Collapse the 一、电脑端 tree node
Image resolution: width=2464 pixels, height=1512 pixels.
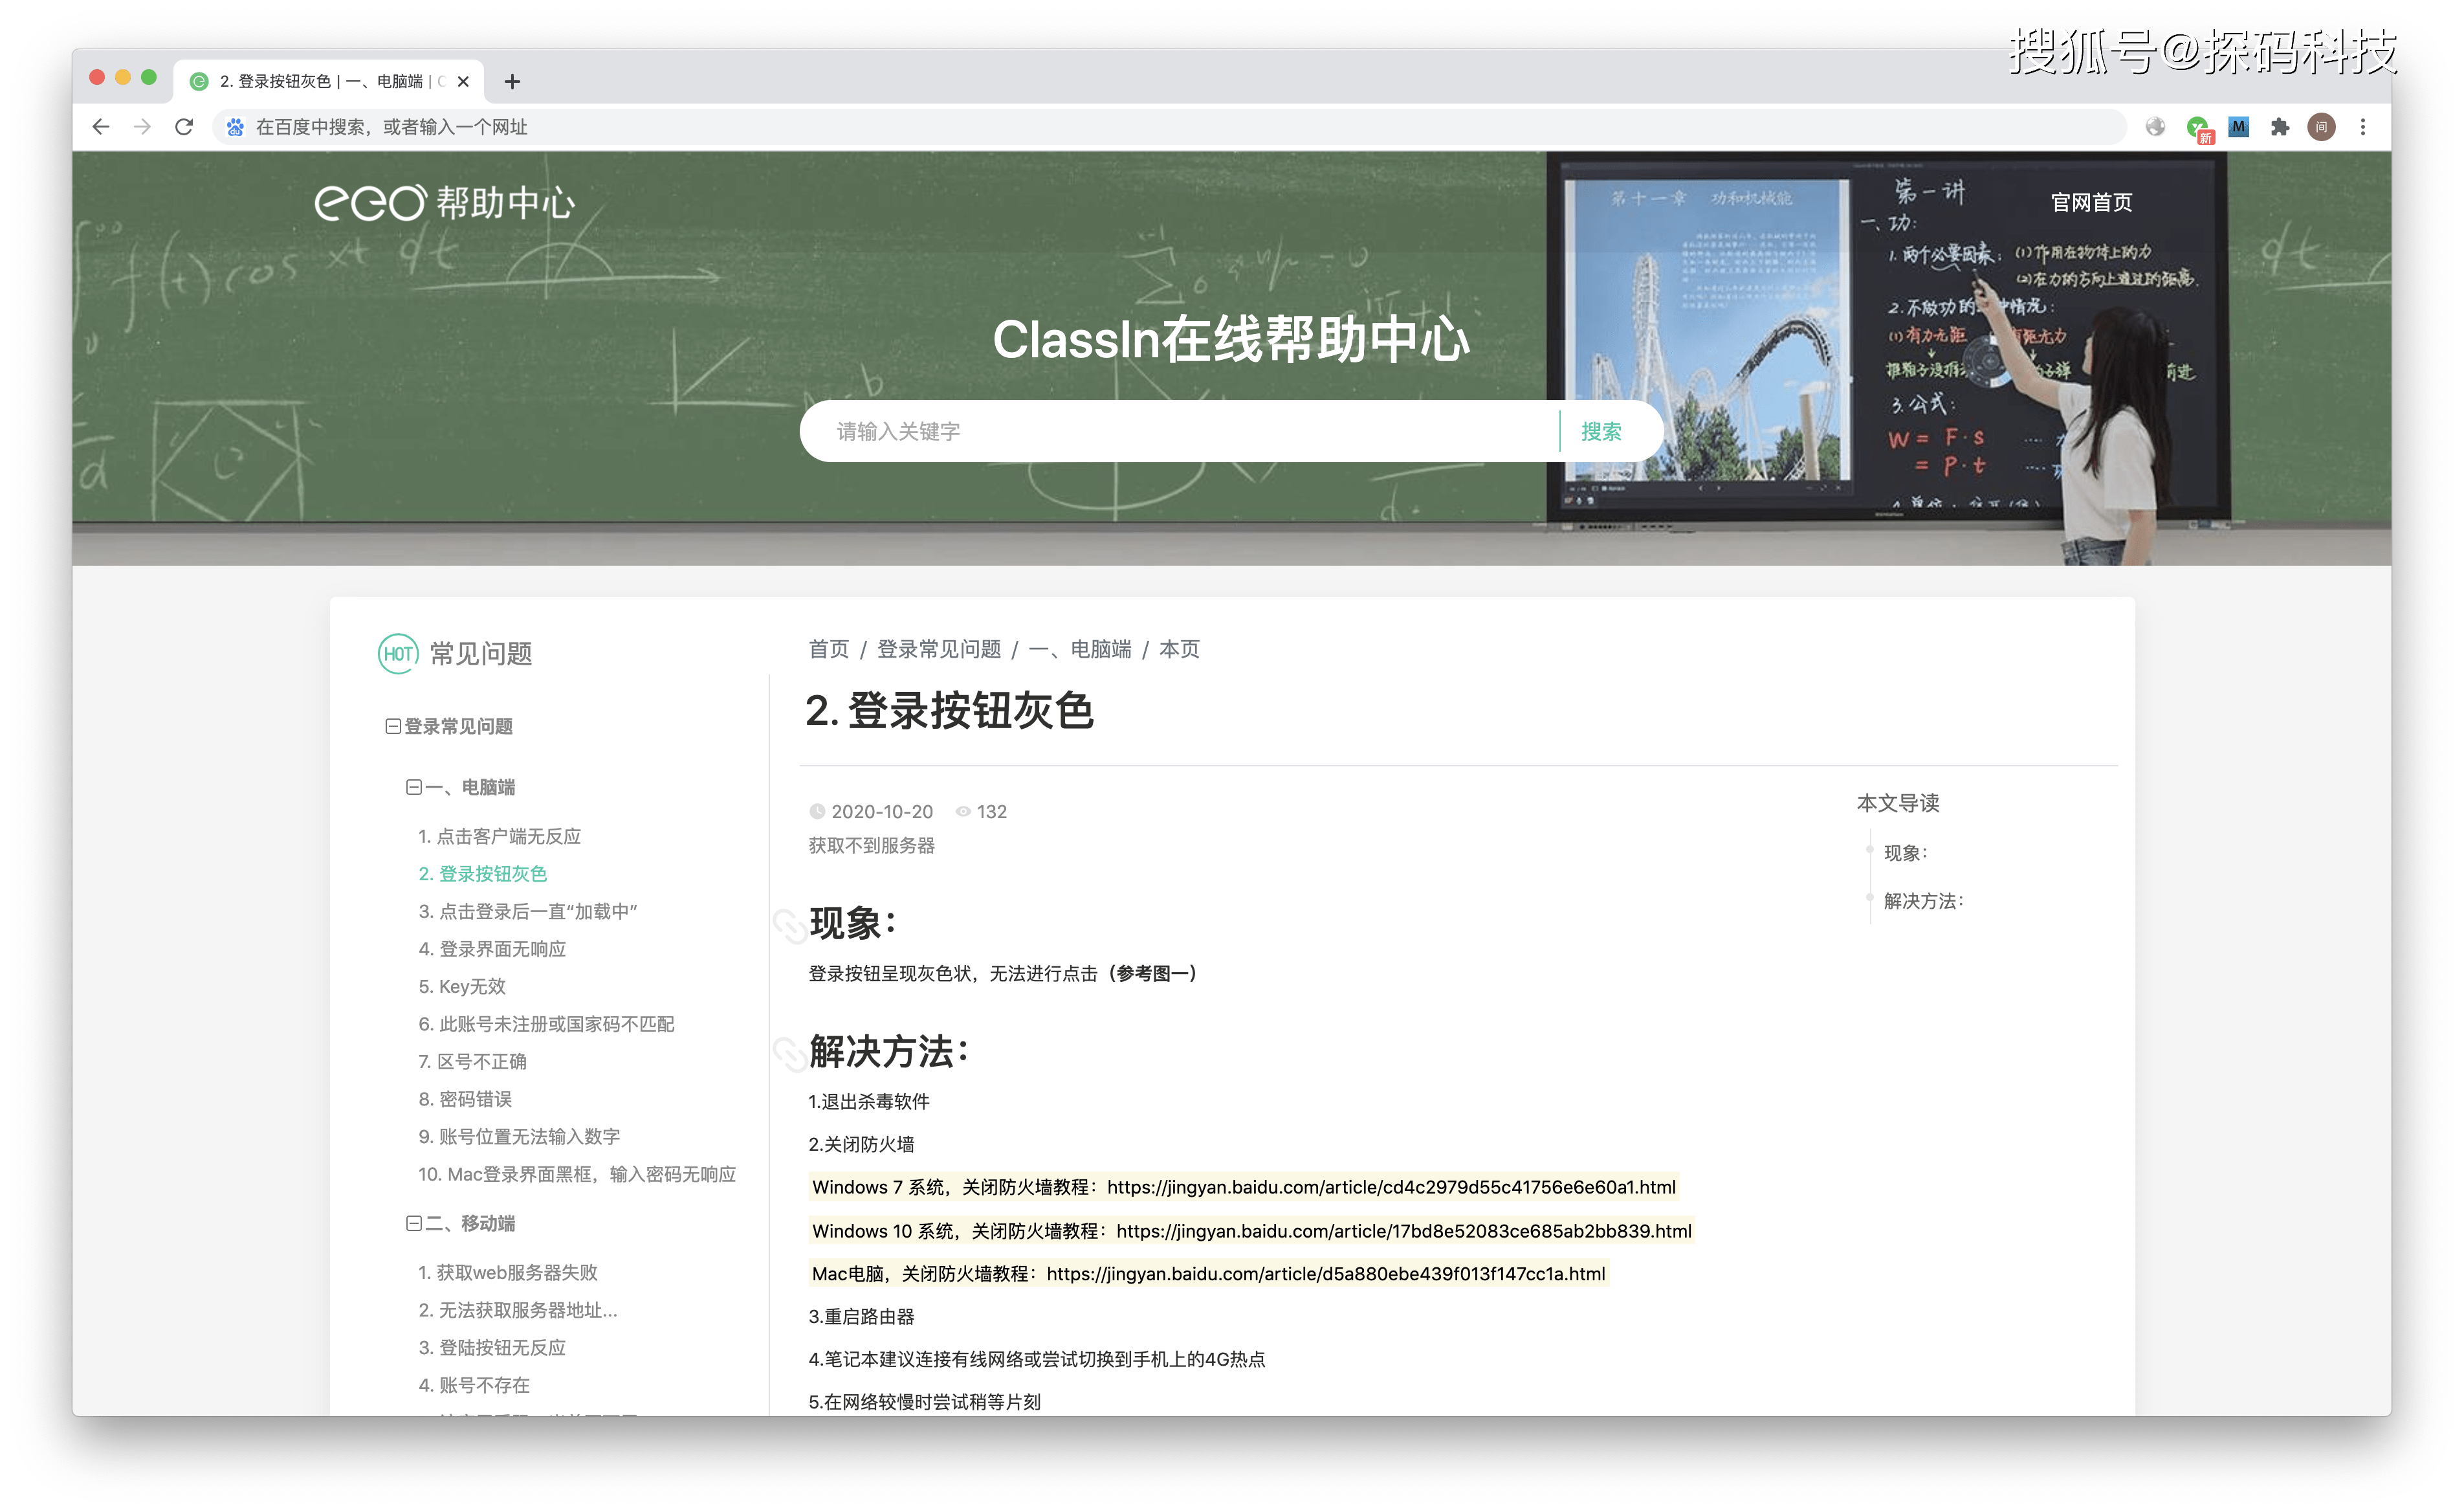[413, 787]
